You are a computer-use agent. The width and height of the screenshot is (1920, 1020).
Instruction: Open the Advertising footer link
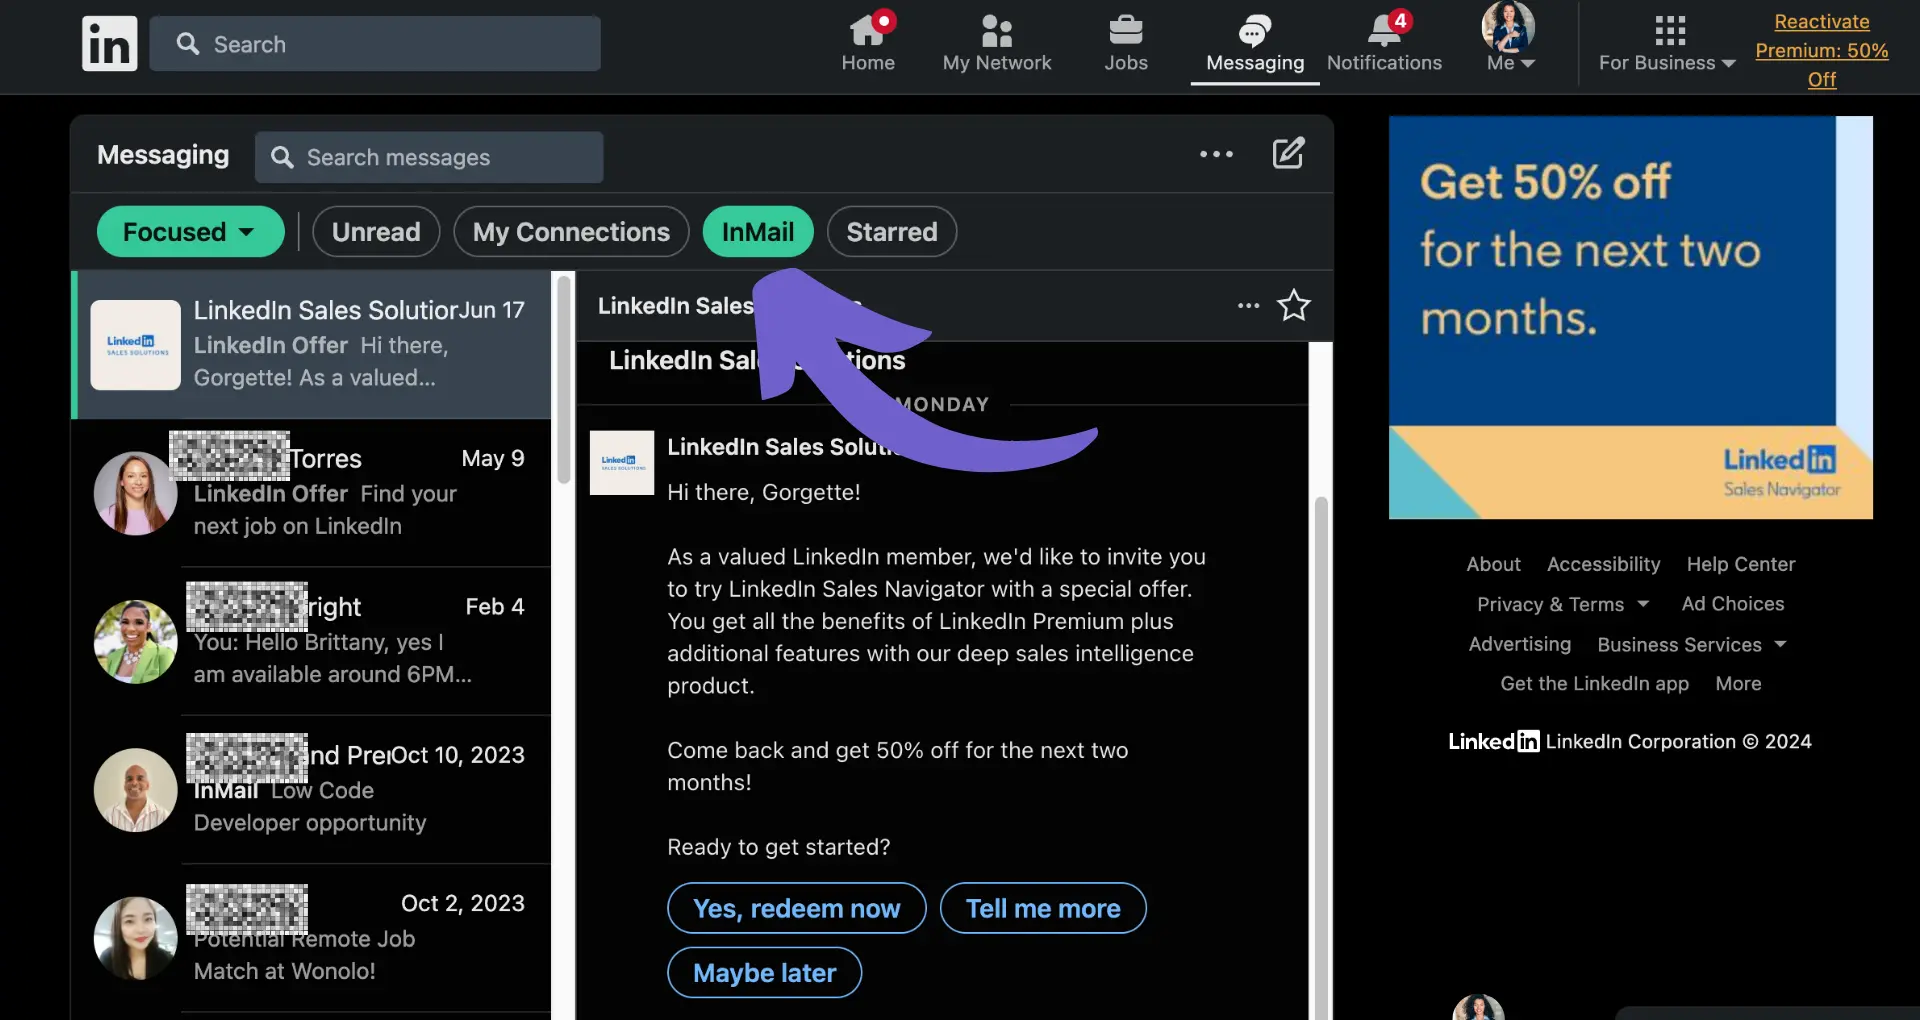[1519, 644]
